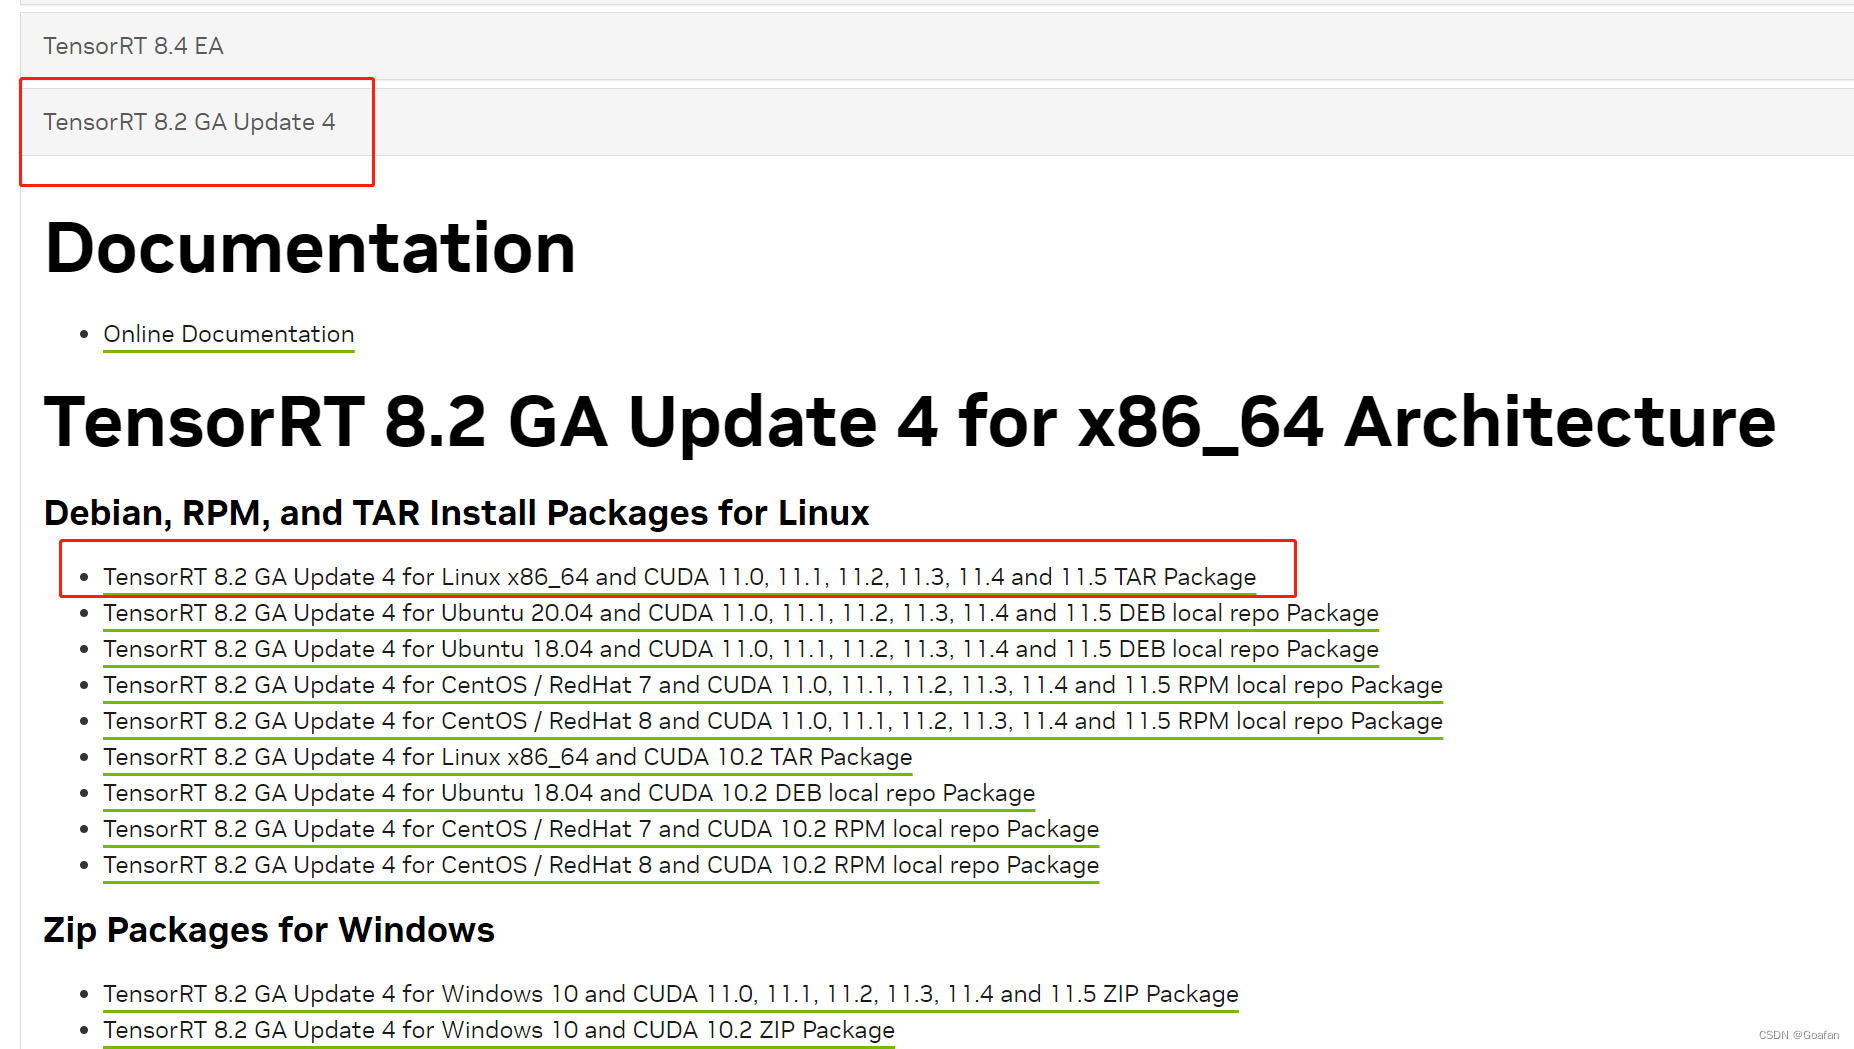Expand the TensorRT 8.4 EA section
This screenshot has height=1049, width=1854.
point(133,46)
